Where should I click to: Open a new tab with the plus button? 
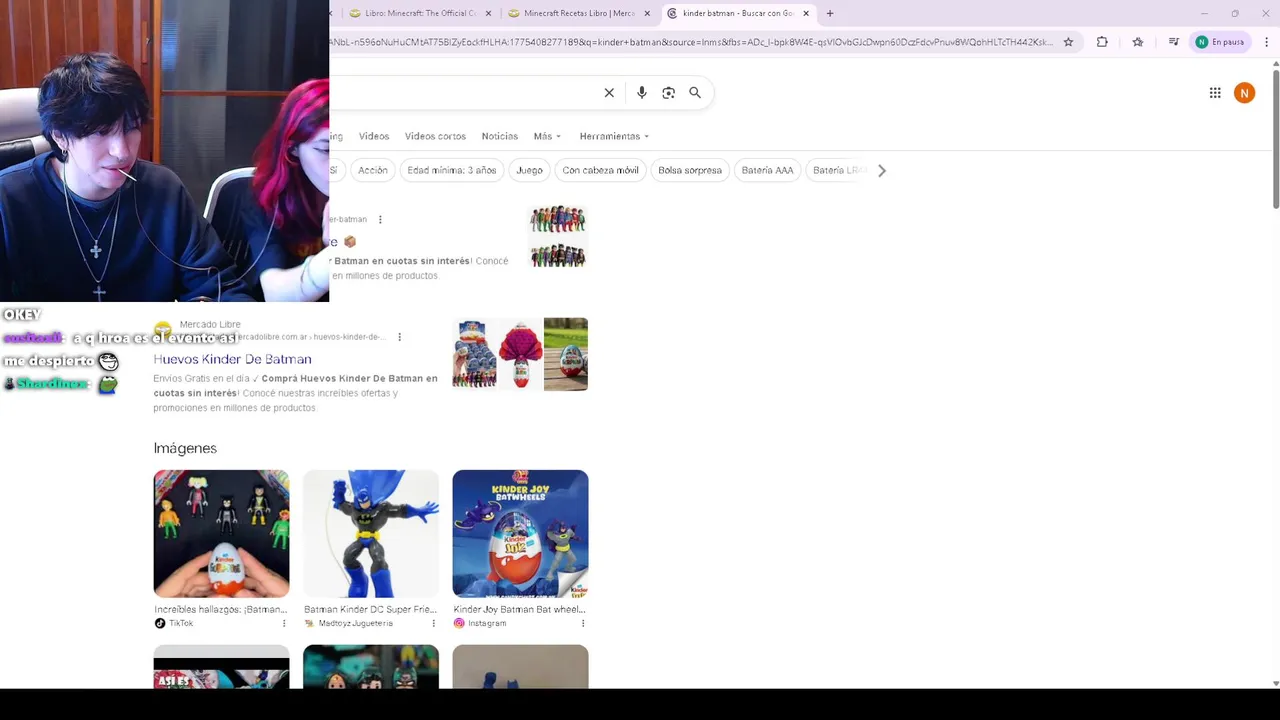[x=830, y=13]
